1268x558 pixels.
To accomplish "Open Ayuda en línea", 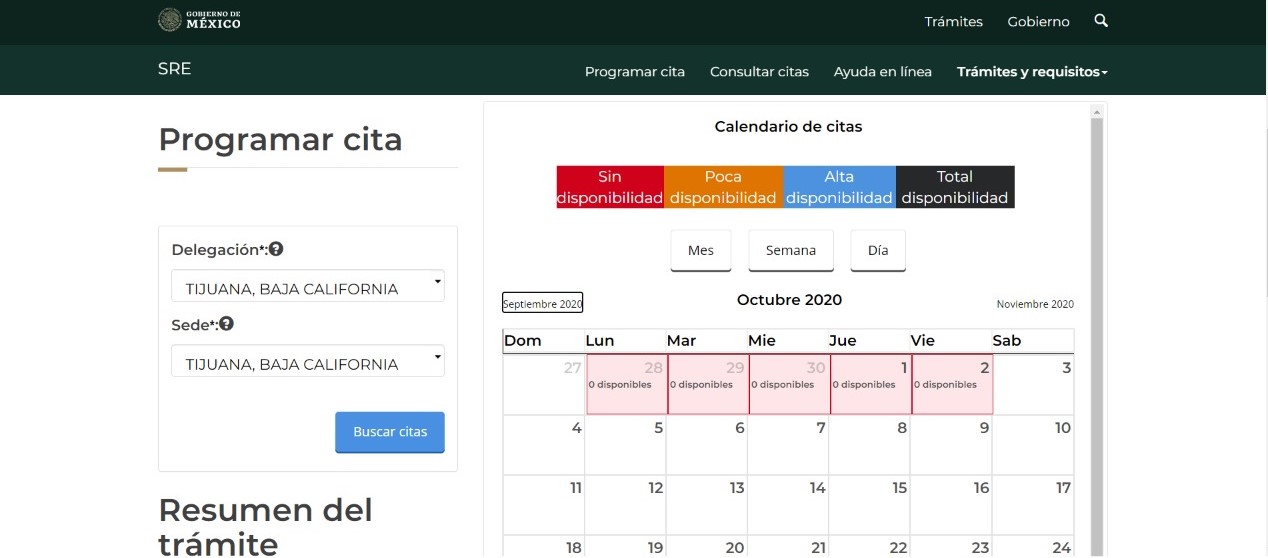I will [882, 72].
